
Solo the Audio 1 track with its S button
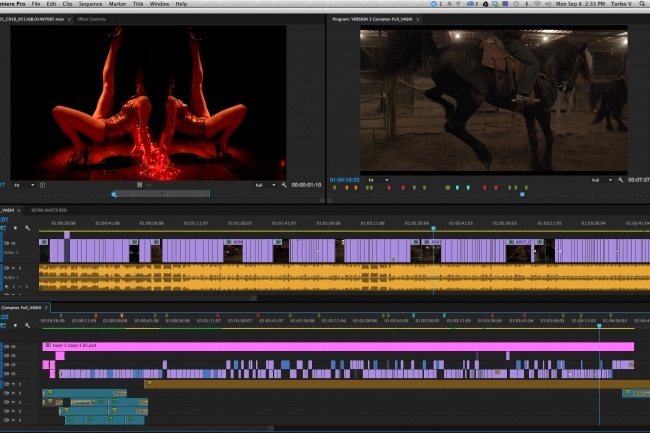(x=19, y=268)
